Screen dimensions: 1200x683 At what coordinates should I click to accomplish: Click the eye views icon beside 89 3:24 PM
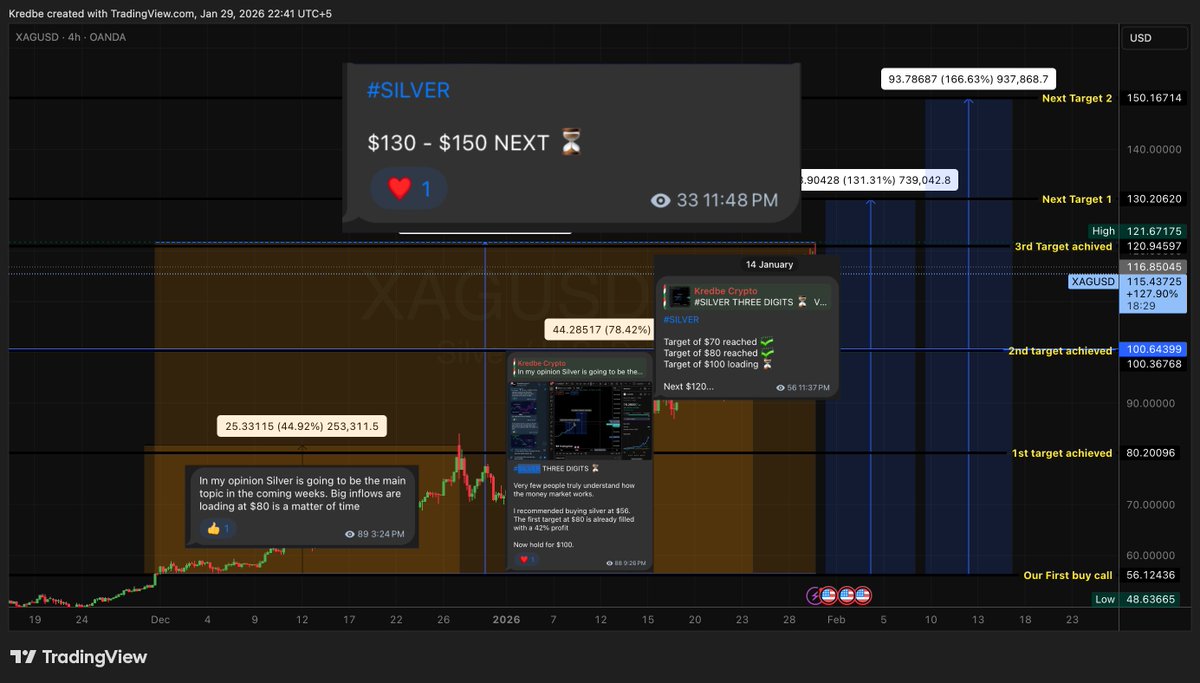tap(350, 534)
